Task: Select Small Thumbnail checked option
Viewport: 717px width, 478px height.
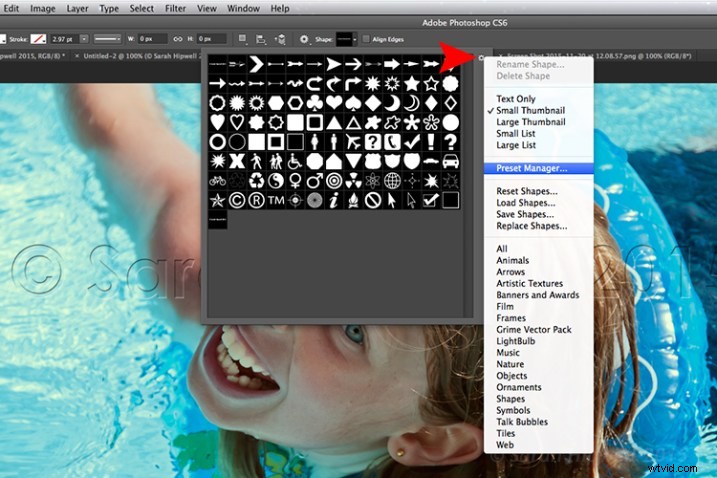Action: tap(530, 110)
